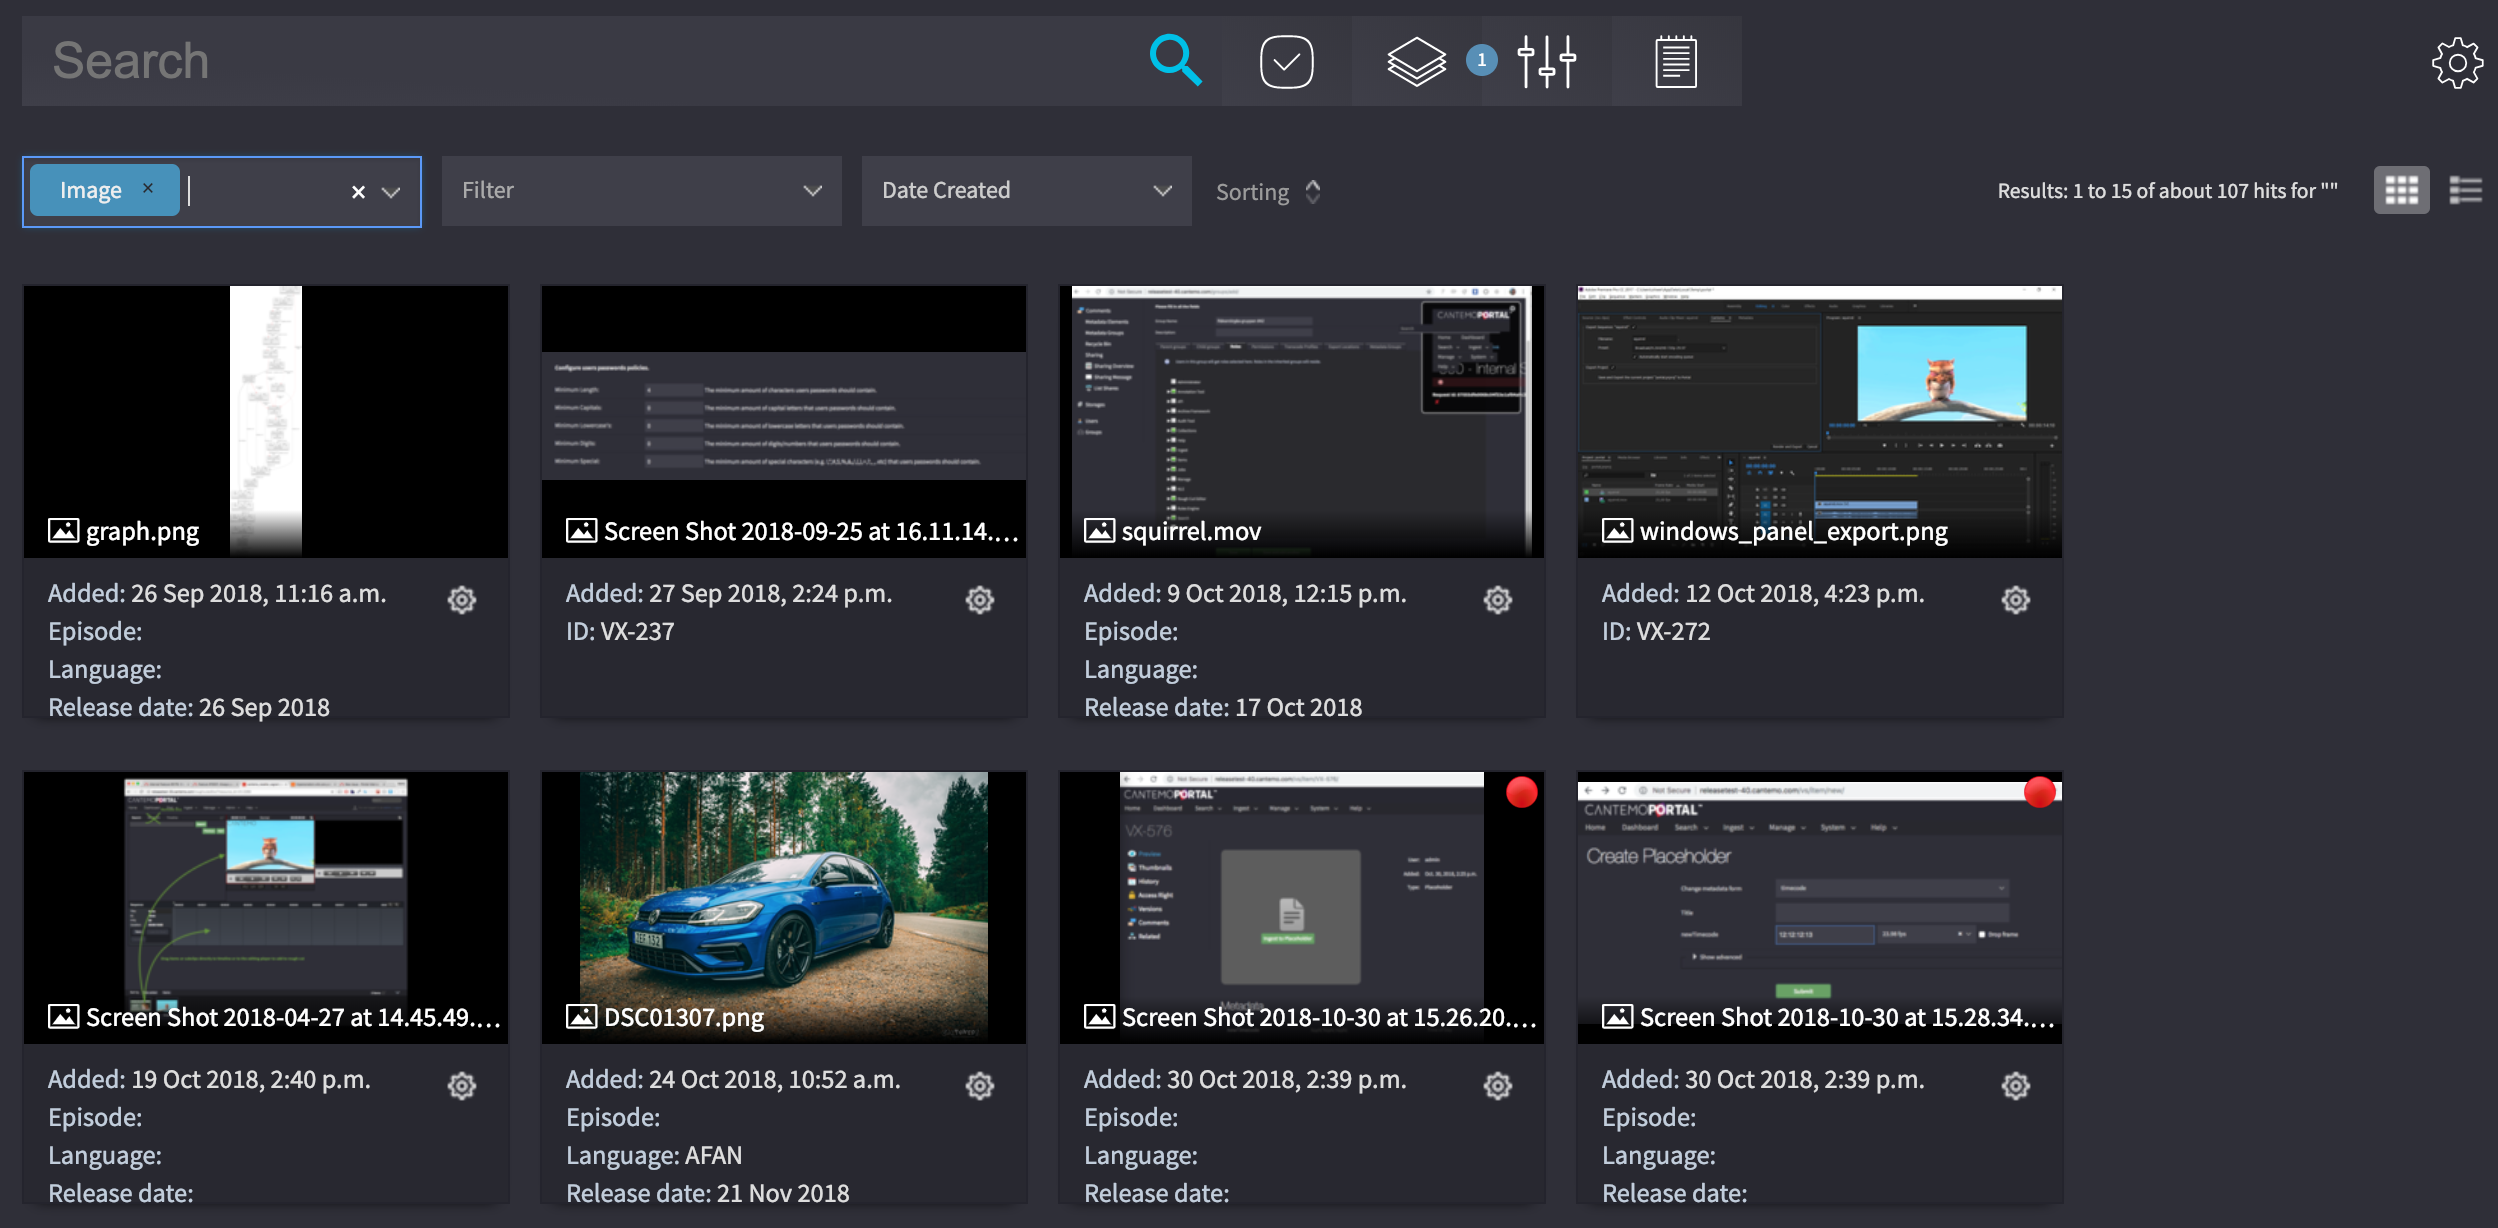
Task: Click image type icon beside DSC01307.png
Action: click(x=581, y=1016)
